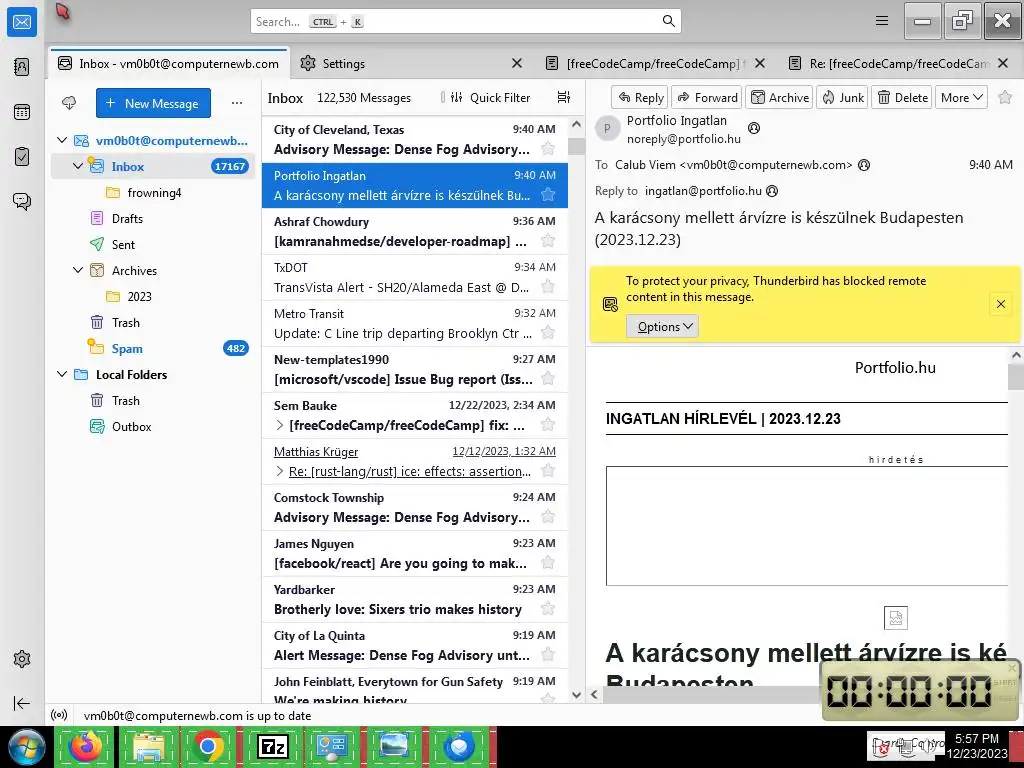The width and height of the screenshot is (1024, 768).
Task: Archive the open message
Action: pos(779,97)
